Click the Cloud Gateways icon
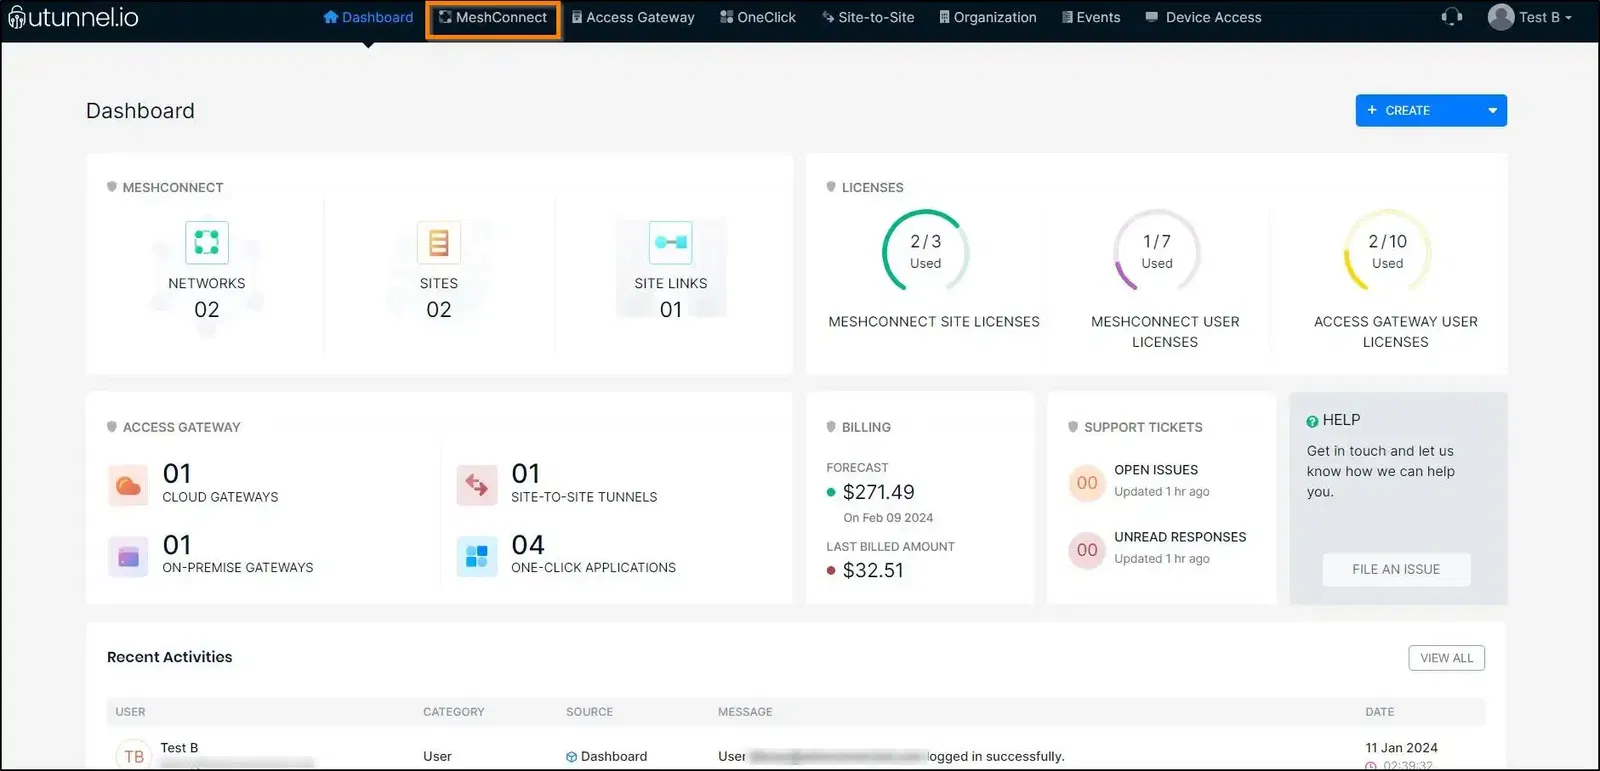Screen dimensions: 1600x771 pos(128,486)
